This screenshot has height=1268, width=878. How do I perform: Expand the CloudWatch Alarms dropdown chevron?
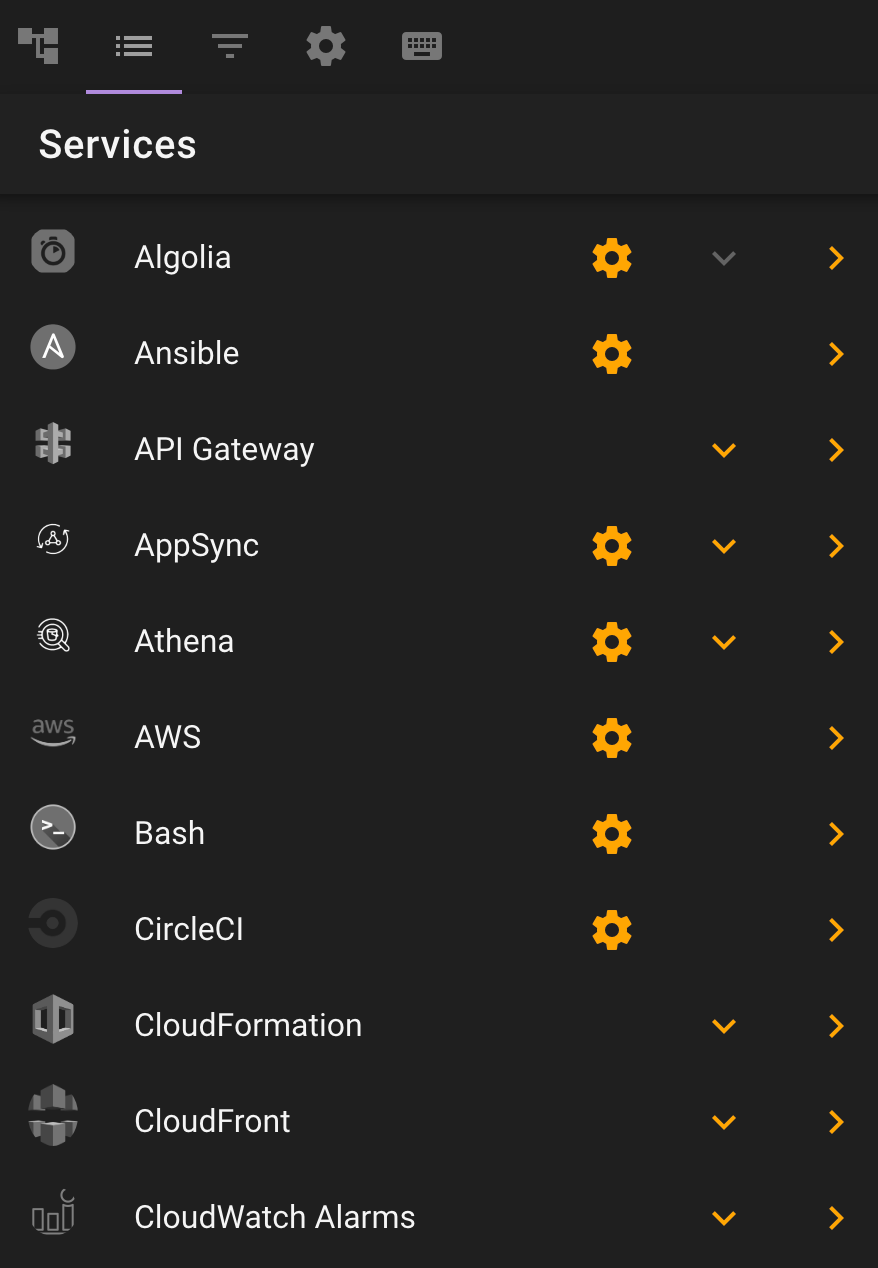tap(724, 1218)
